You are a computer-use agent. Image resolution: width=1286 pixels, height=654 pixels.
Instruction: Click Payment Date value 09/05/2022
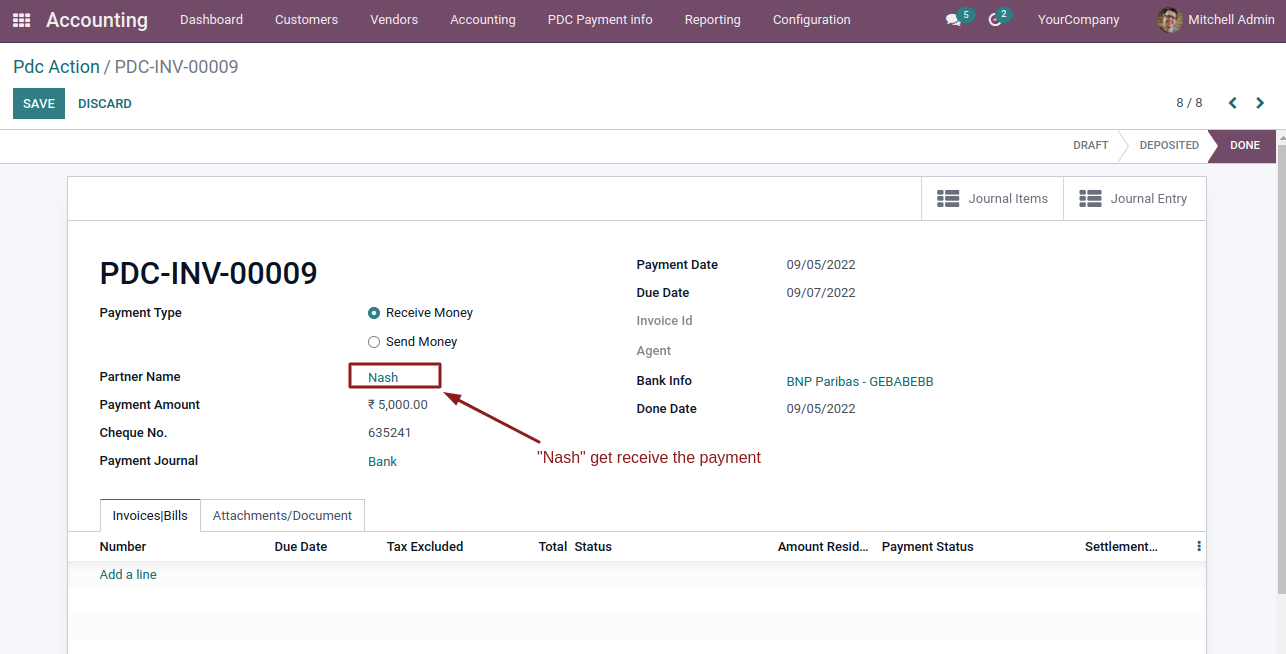(x=821, y=265)
